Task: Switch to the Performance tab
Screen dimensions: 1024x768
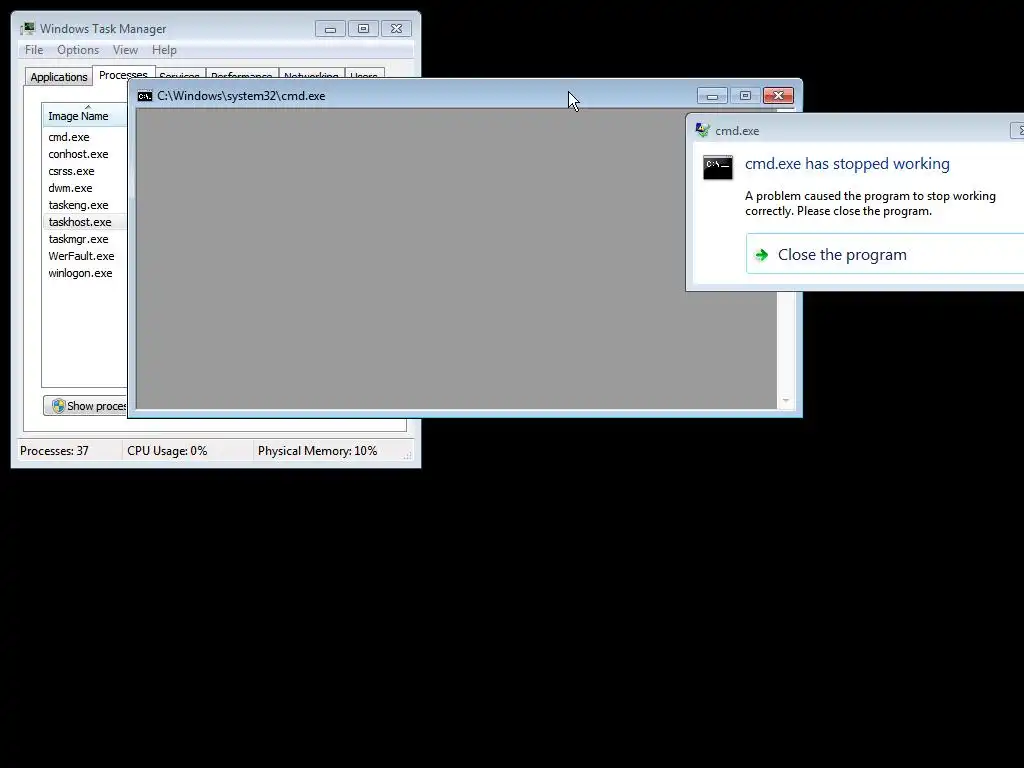Action: (x=242, y=74)
